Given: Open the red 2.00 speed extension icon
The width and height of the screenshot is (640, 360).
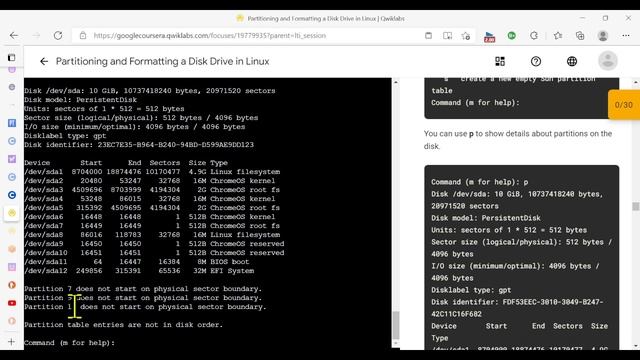Looking at the screenshot, I should tap(489, 36).
